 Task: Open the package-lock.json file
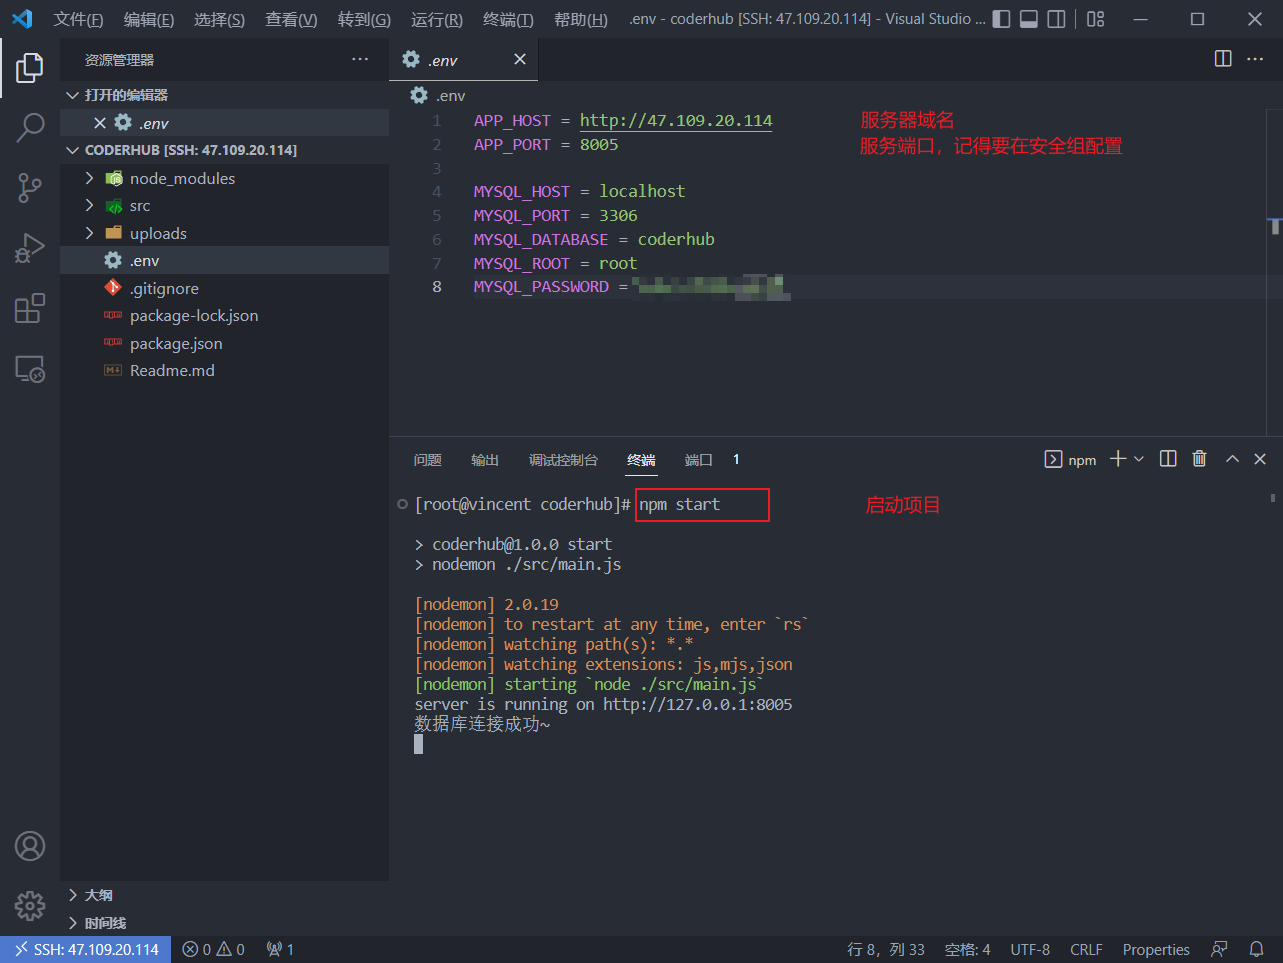224,315
